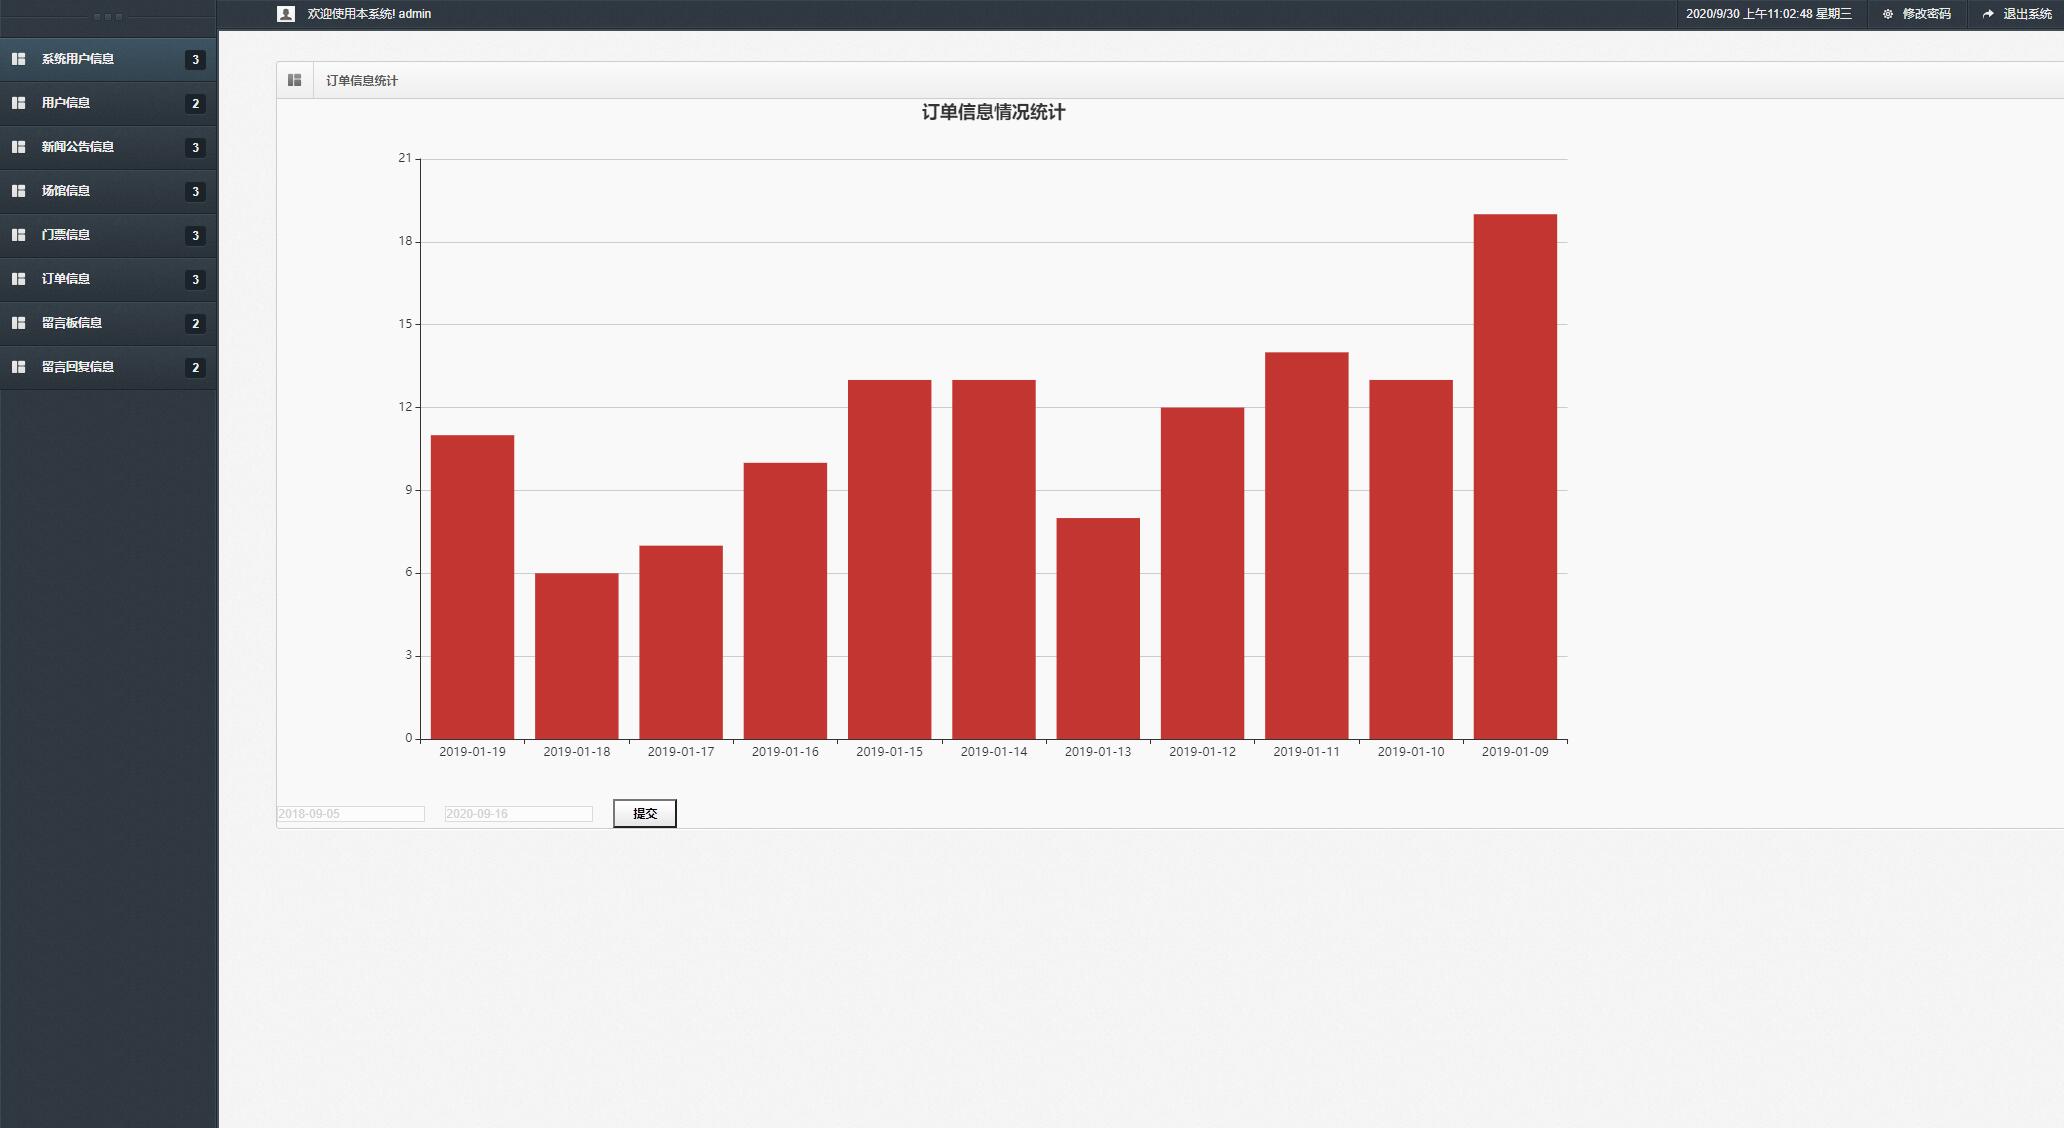Click the sidebar collapse handle dots
Viewport: 2064px width, 1128px height.
point(108,16)
